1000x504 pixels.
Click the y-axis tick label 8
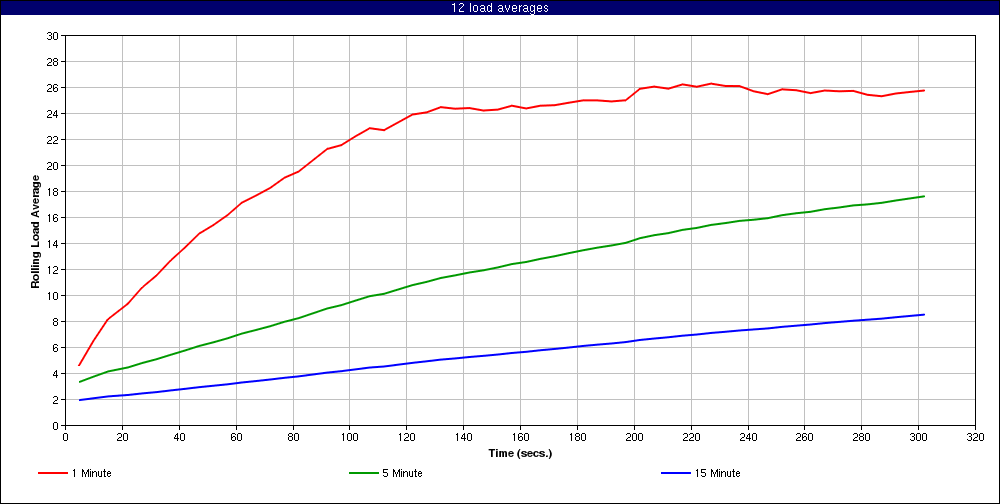click(x=55, y=322)
